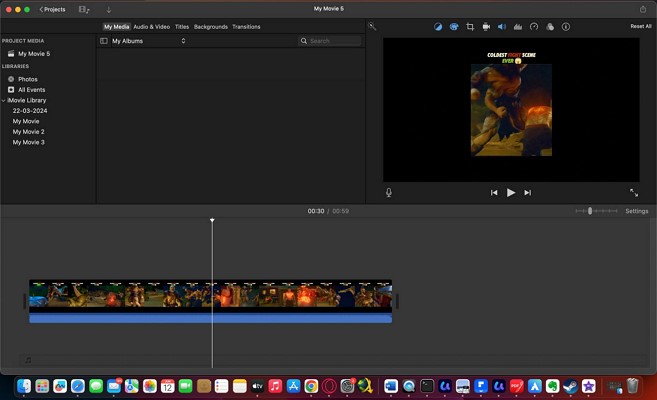
Task: Open Trash in the dock
Action: click(x=633, y=386)
